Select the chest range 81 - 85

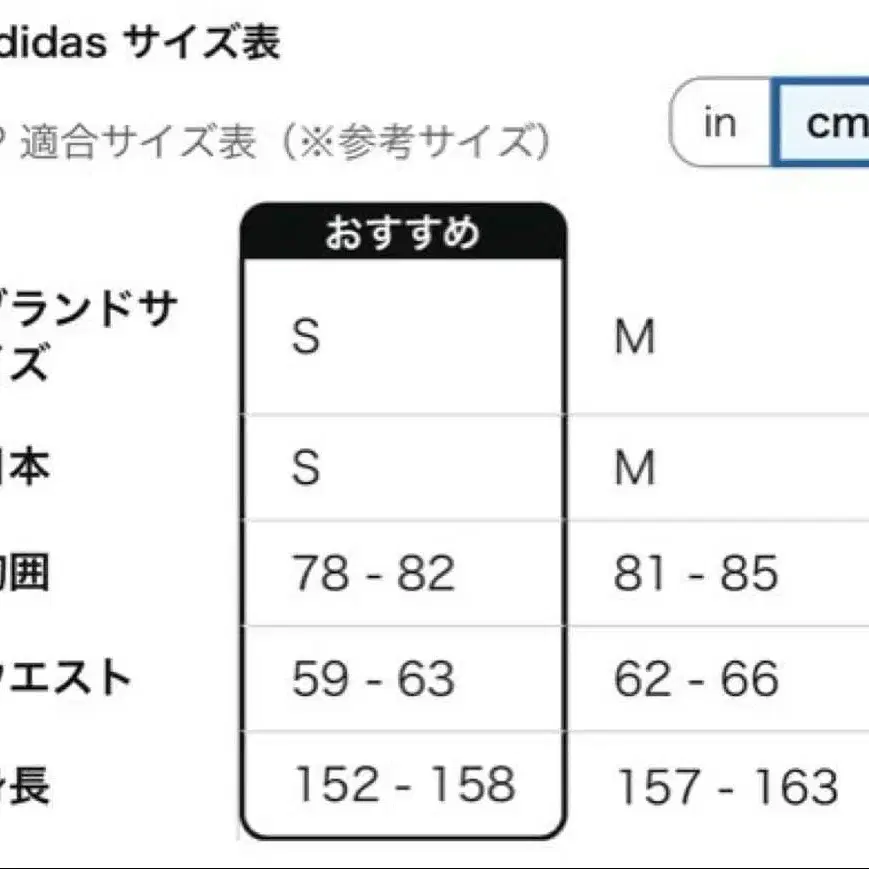pyautogui.click(x=696, y=572)
